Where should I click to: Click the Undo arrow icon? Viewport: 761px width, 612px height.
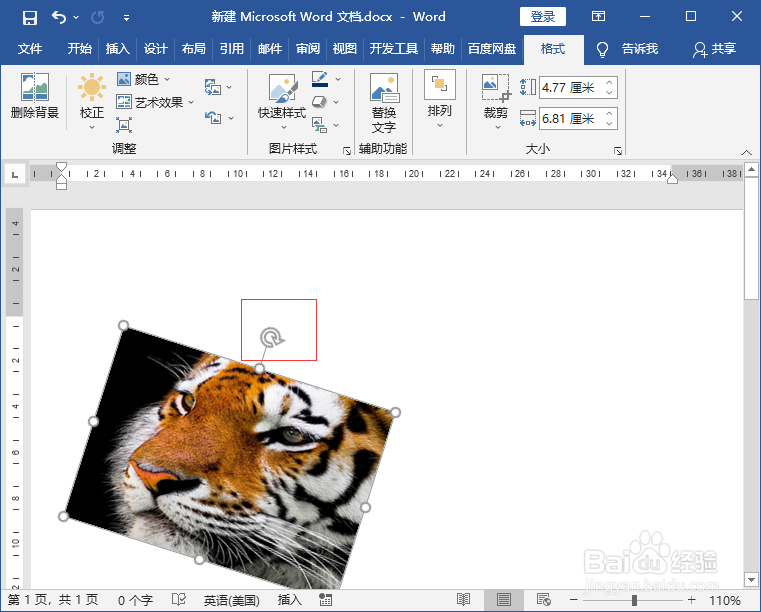pyautogui.click(x=59, y=17)
